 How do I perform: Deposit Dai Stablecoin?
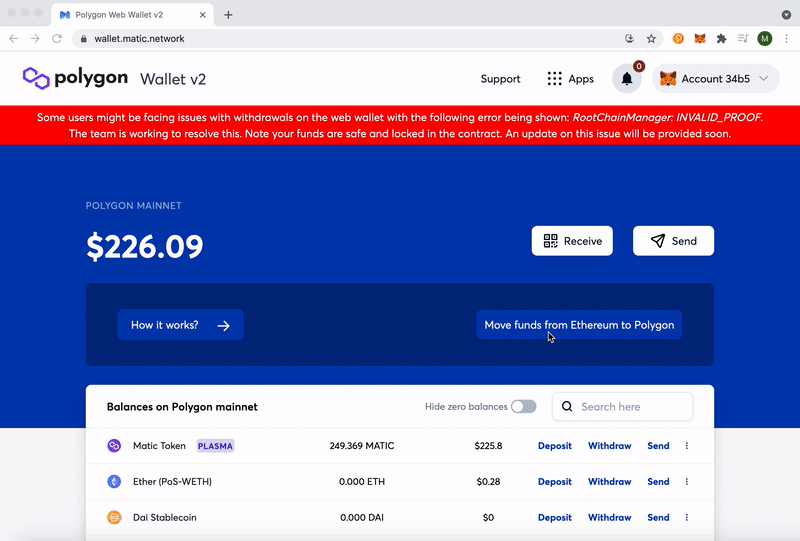point(555,518)
